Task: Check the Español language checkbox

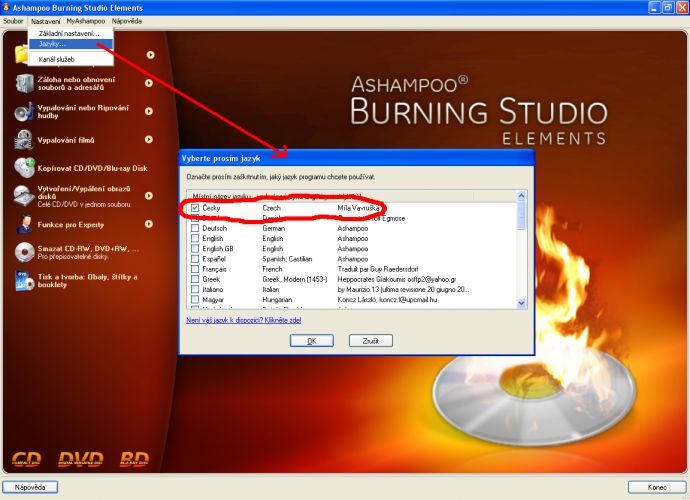Action: point(195,259)
